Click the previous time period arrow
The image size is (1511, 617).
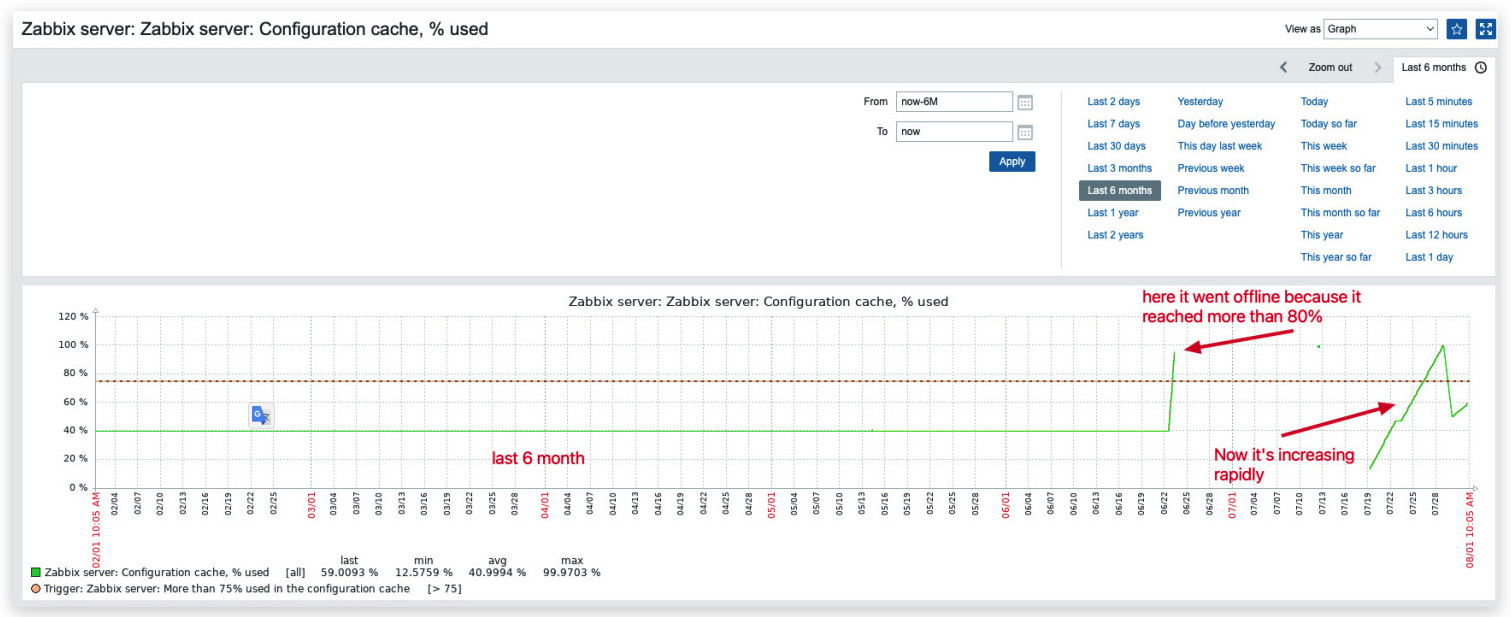point(1284,68)
